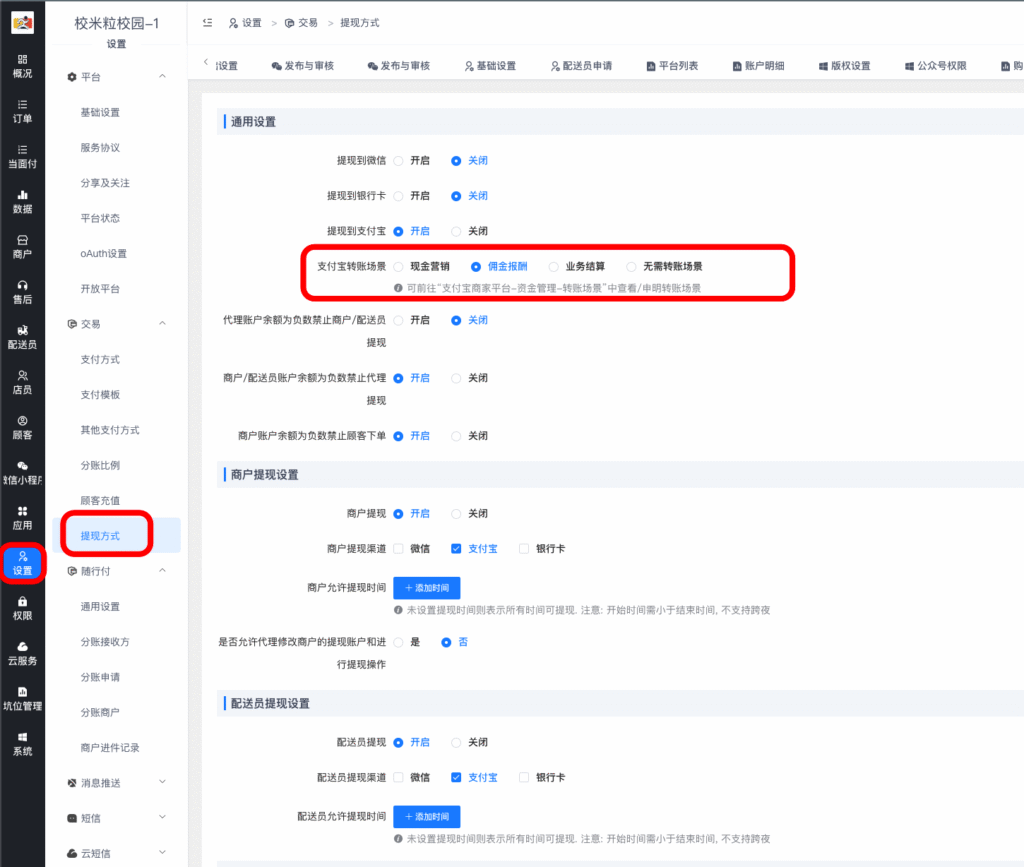Open the 数据 data chart icon
1024x867 pixels.
pos(22,201)
